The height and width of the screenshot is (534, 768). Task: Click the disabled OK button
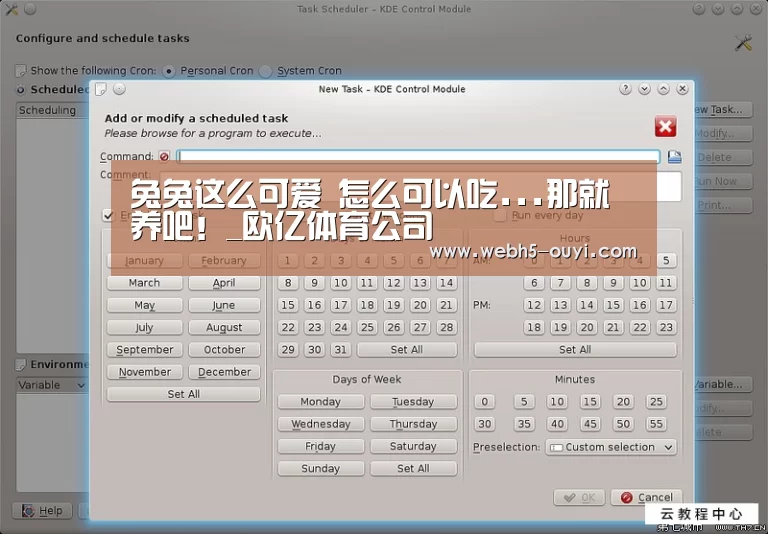579,498
